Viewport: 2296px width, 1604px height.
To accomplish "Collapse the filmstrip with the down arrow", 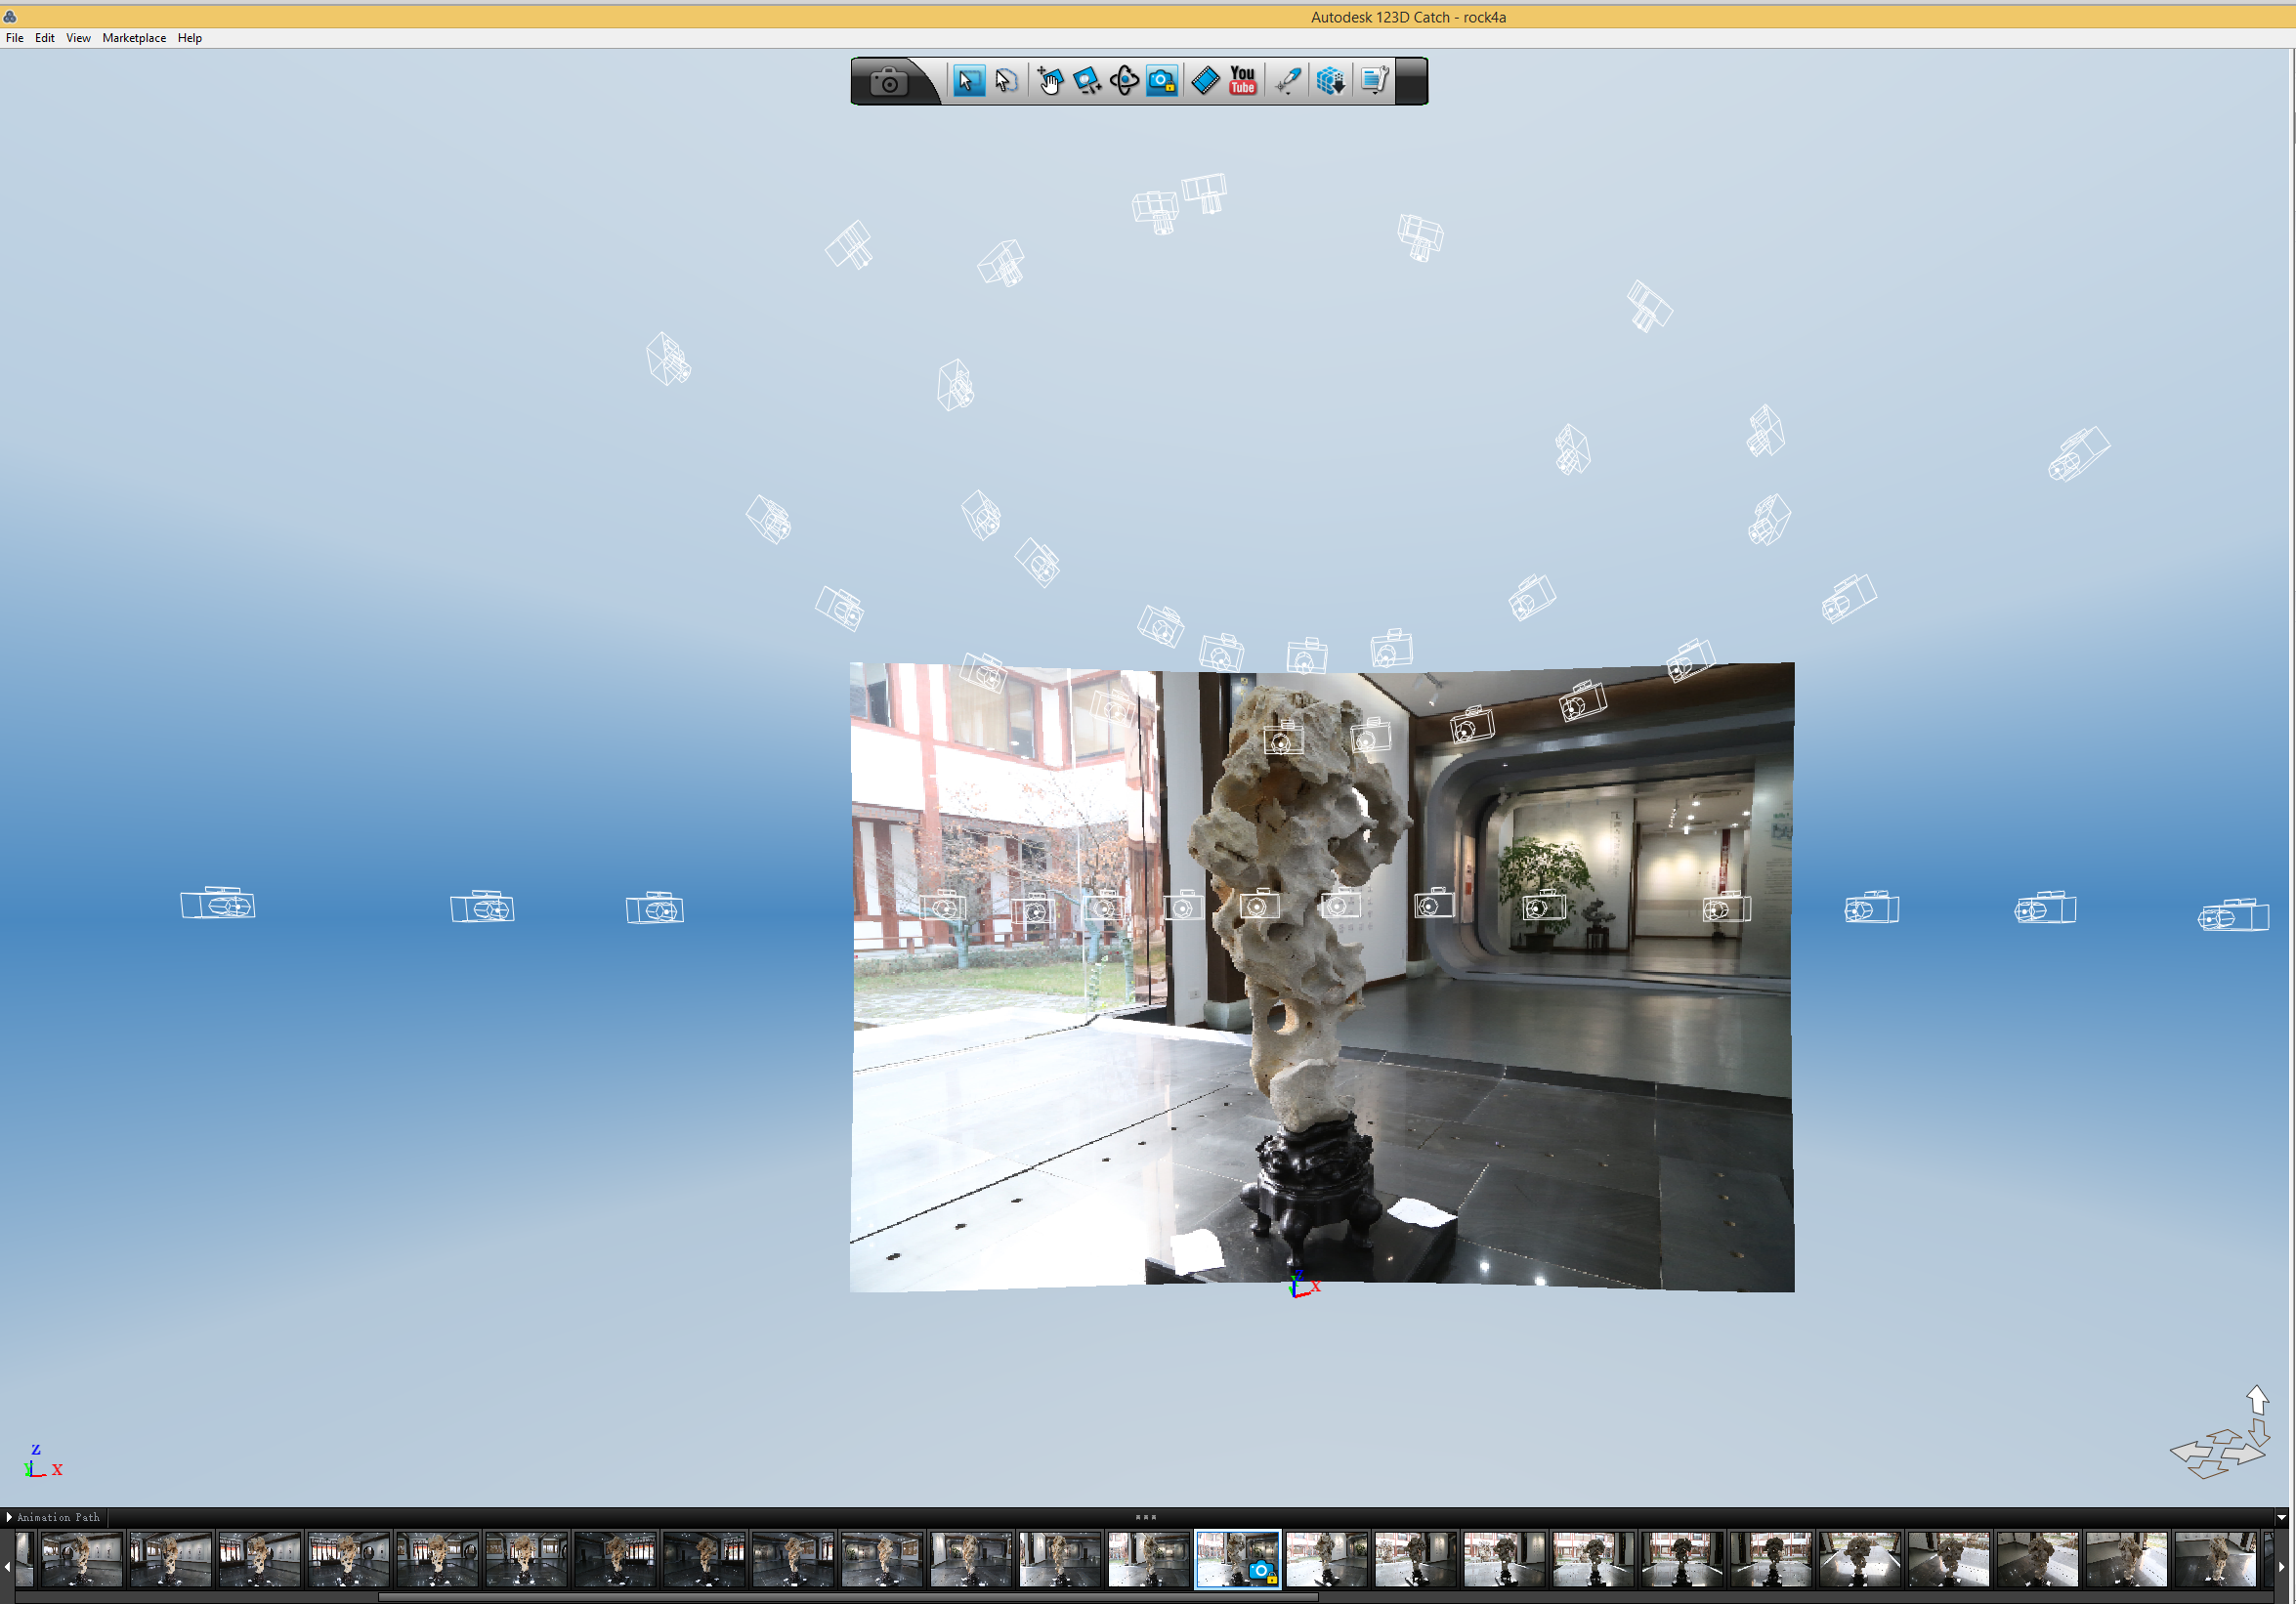I will click(2282, 1517).
